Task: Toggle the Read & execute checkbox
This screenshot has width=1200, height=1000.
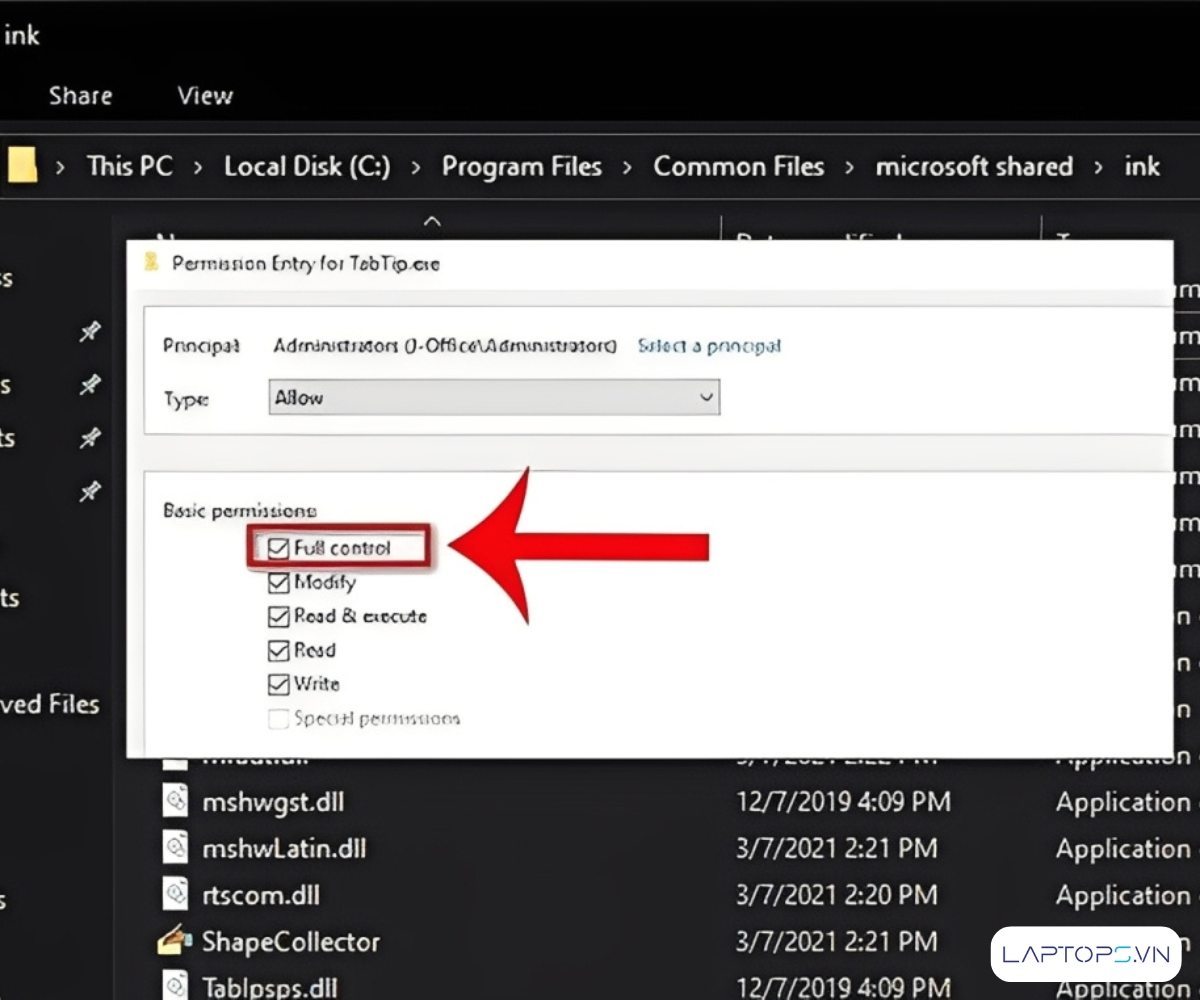Action: (278, 616)
